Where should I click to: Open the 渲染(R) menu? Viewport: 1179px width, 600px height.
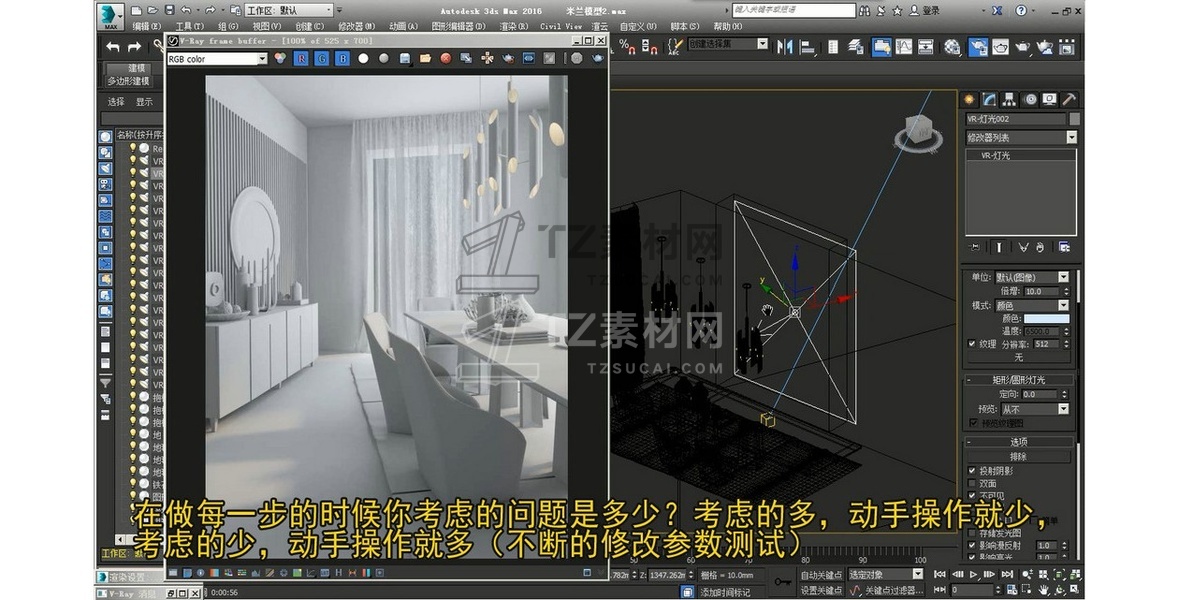(514, 26)
